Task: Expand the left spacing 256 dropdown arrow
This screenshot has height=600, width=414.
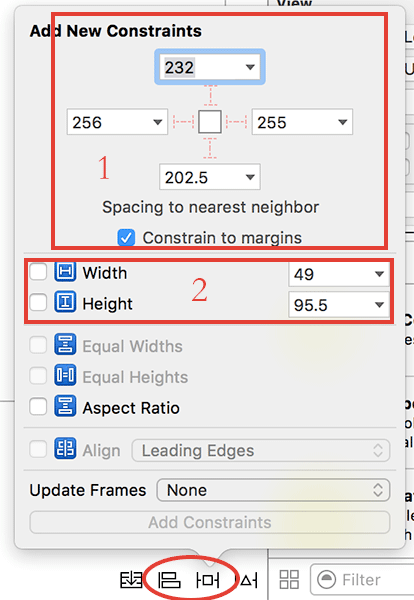Action: point(157,122)
